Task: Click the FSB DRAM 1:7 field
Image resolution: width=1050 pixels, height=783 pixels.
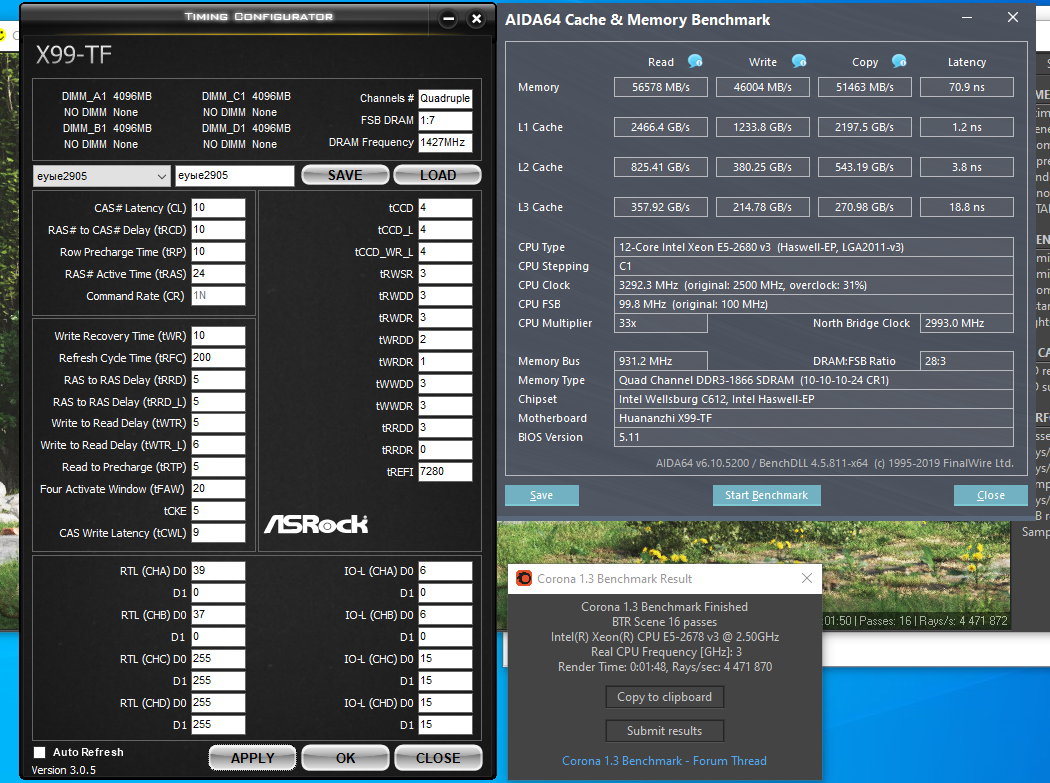Action: pyautogui.click(x=445, y=121)
